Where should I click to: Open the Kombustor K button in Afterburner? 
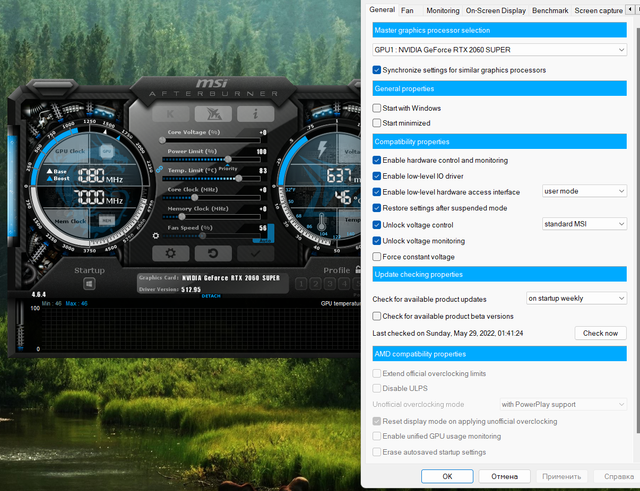click(171, 114)
